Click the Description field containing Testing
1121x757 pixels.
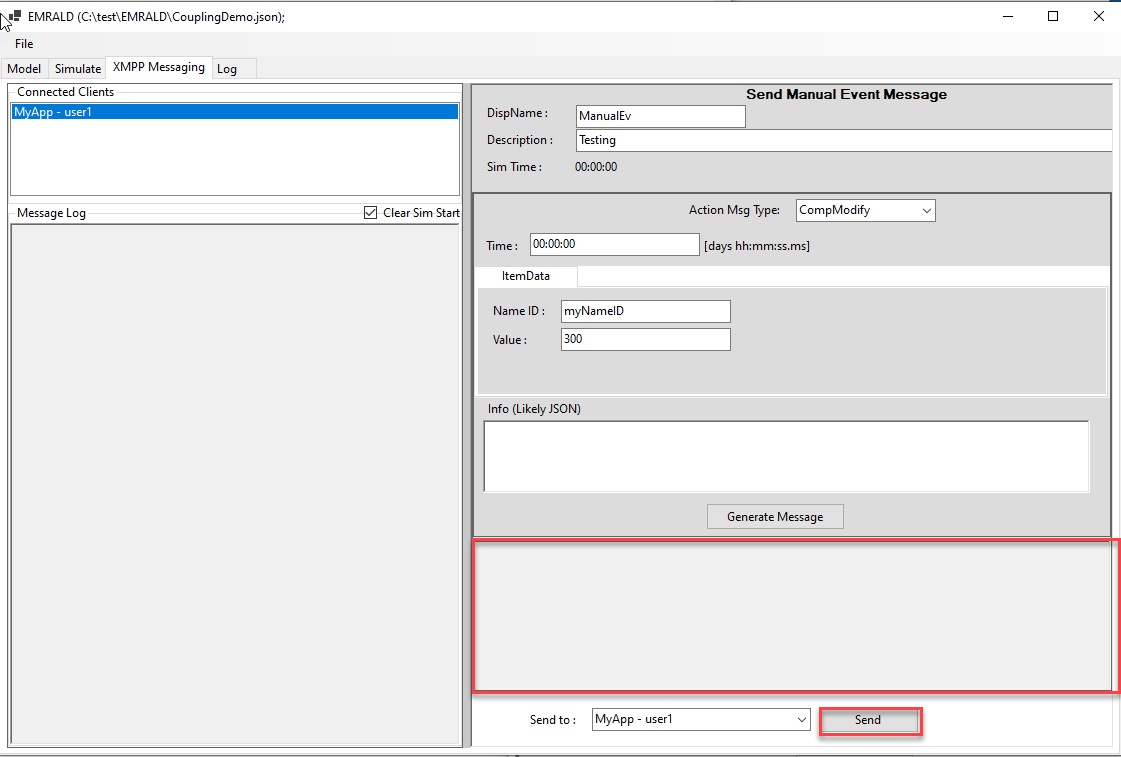click(x=844, y=140)
